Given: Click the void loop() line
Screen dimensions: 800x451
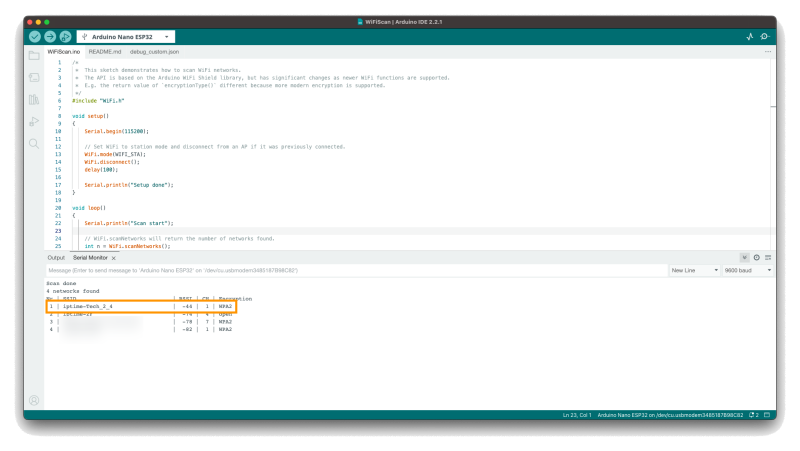Looking at the screenshot, I should tap(89, 208).
